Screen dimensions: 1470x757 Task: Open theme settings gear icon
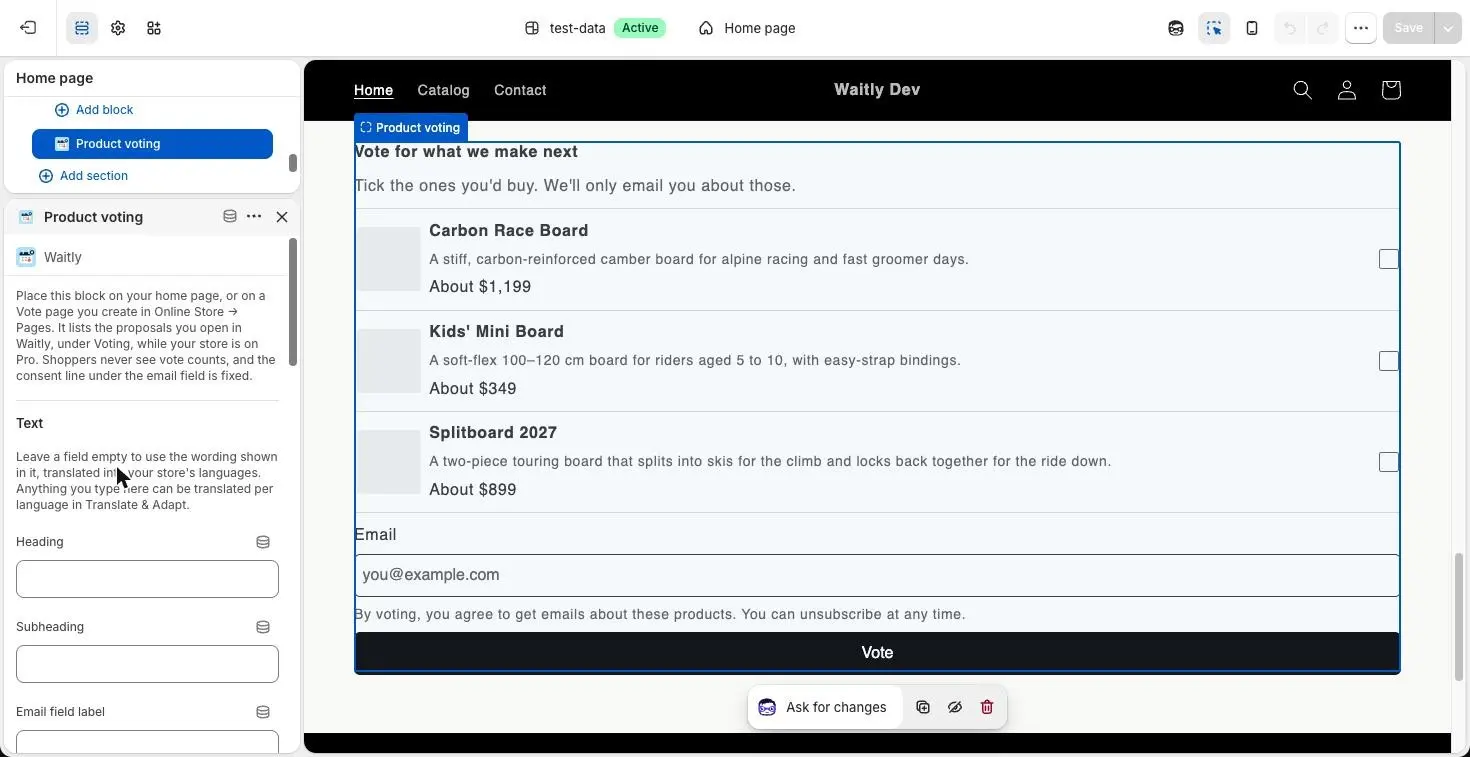coord(118,28)
